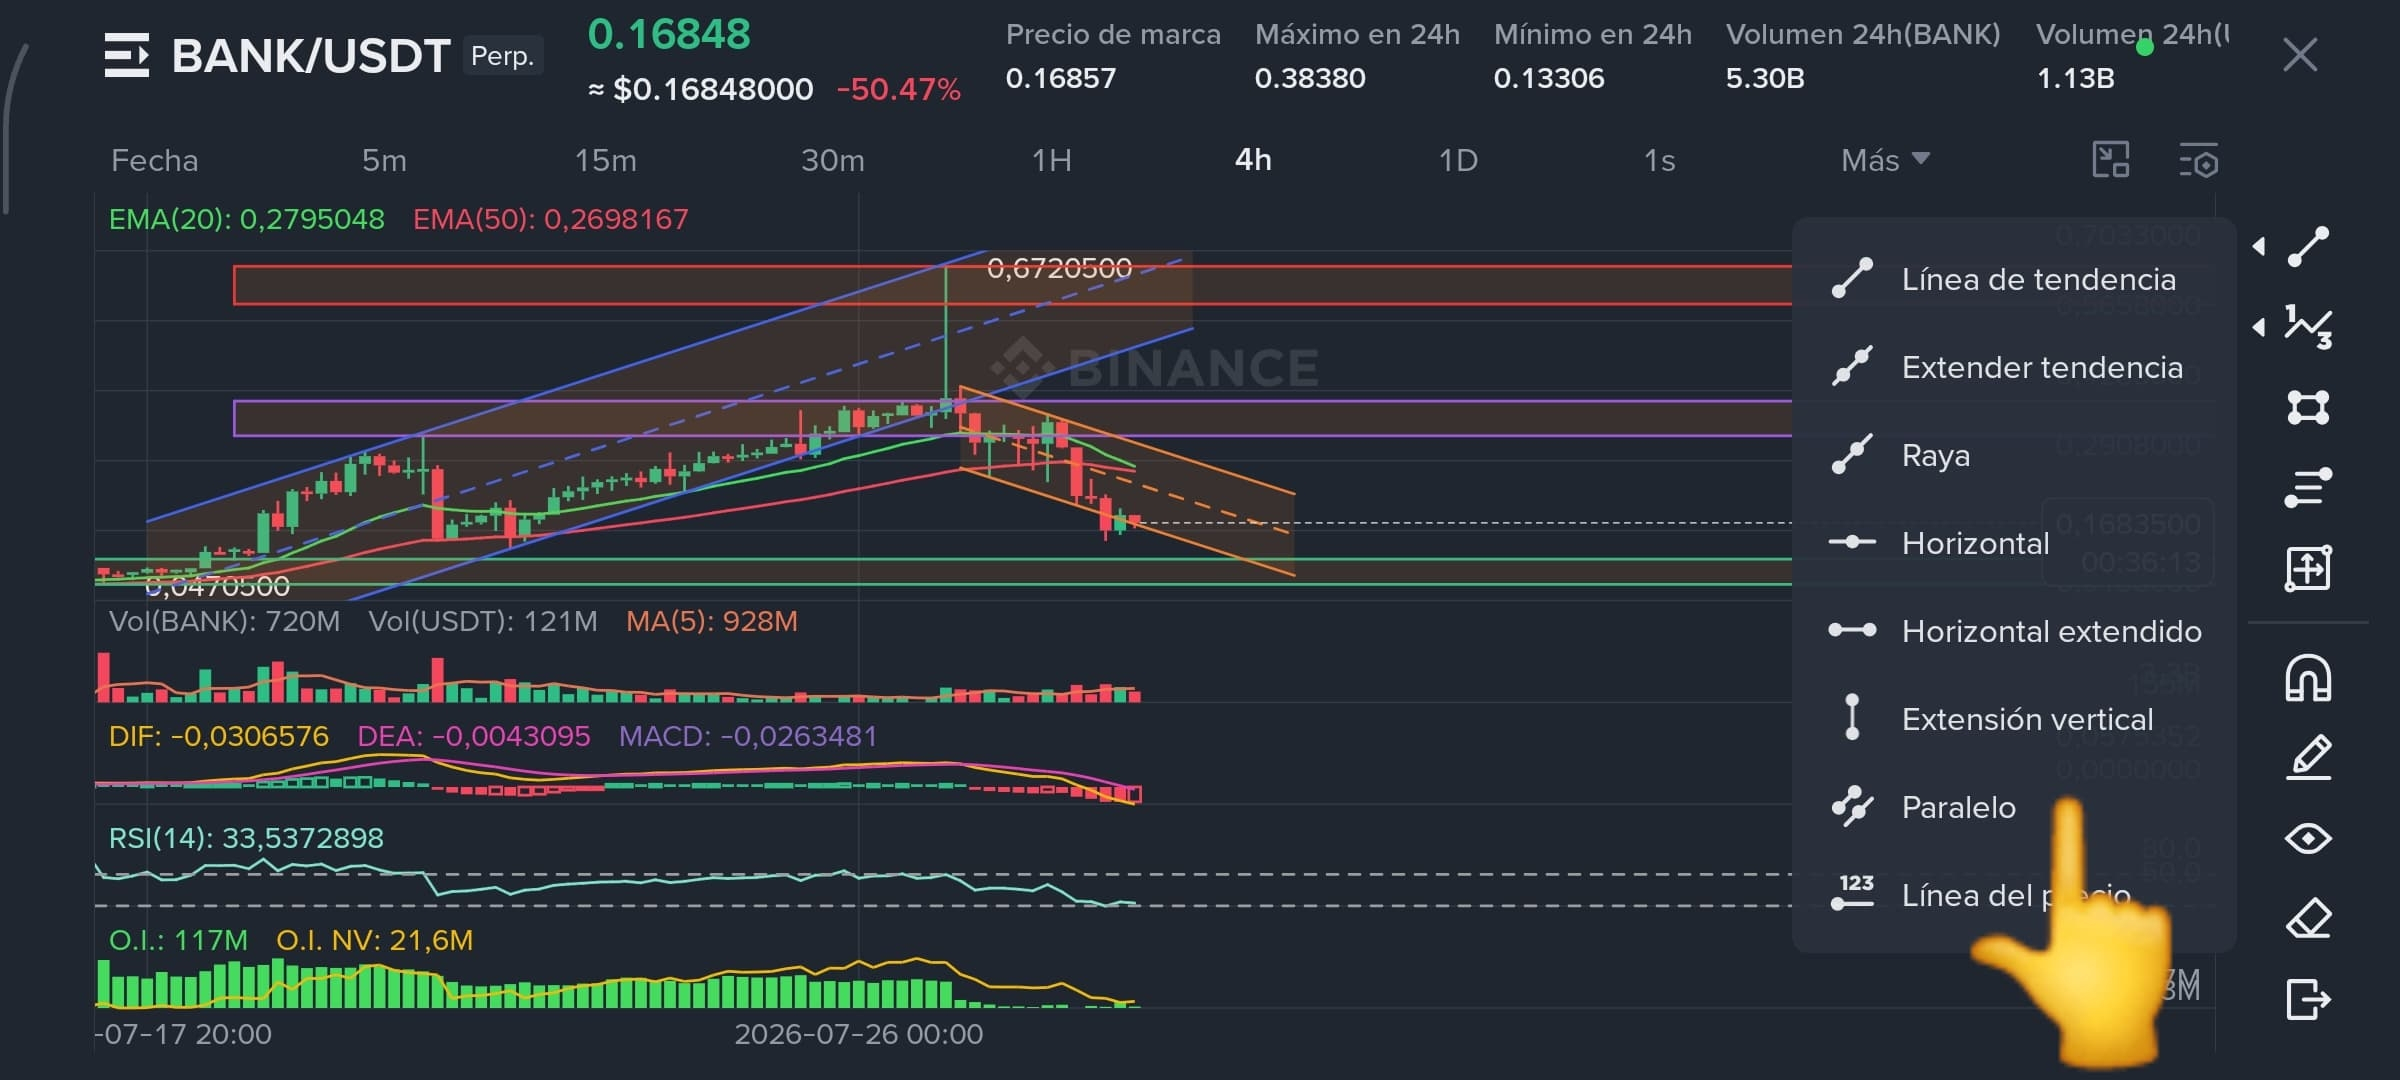This screenshot has width=2400, height=1080.
Task: Choose Horizontal extendido from the menu
Action: [2015, 631]
